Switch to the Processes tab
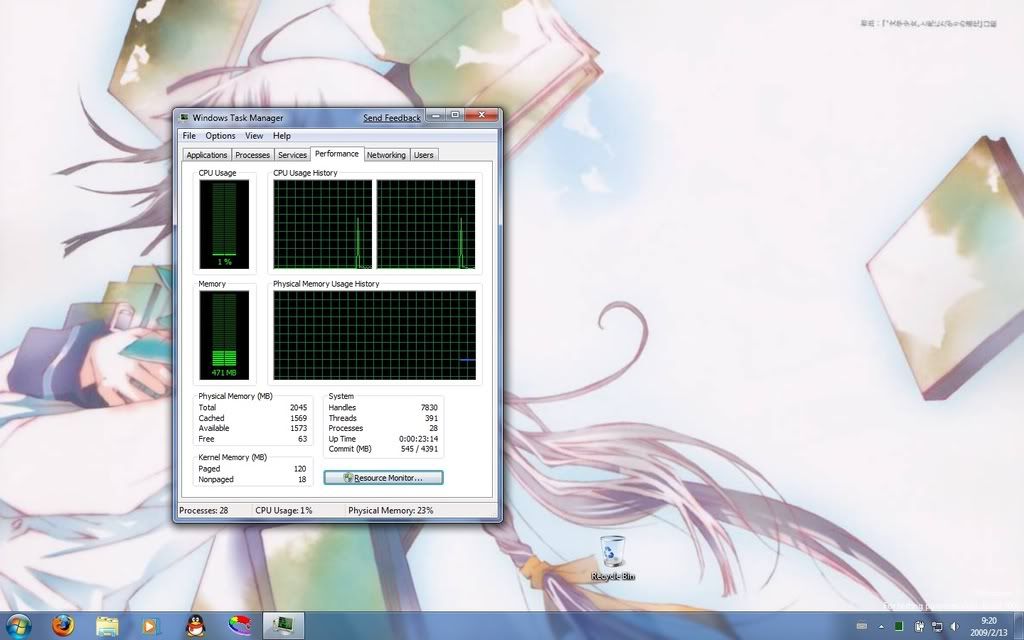The width and height of the screenshot is (1024, 640). [x=252, y=155]
